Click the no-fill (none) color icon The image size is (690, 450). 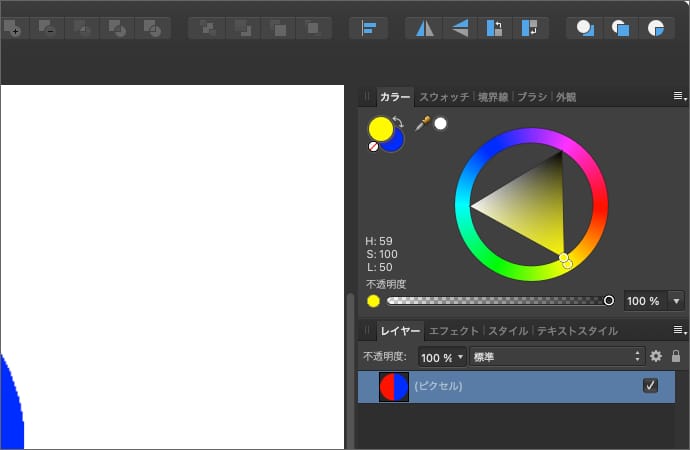click(373, 146)
